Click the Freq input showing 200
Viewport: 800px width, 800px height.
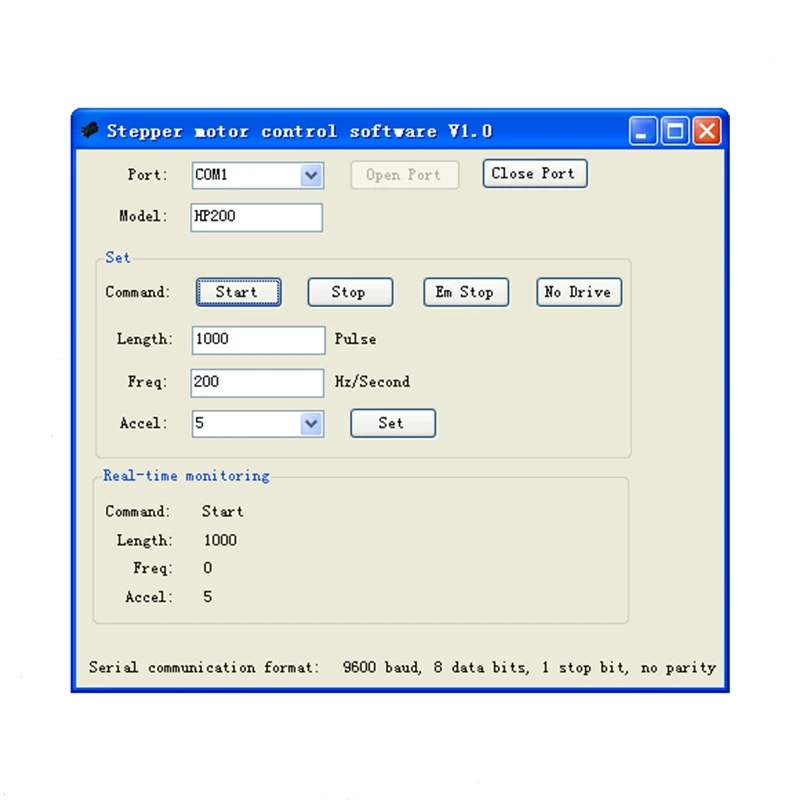click(x=257, y=383)
